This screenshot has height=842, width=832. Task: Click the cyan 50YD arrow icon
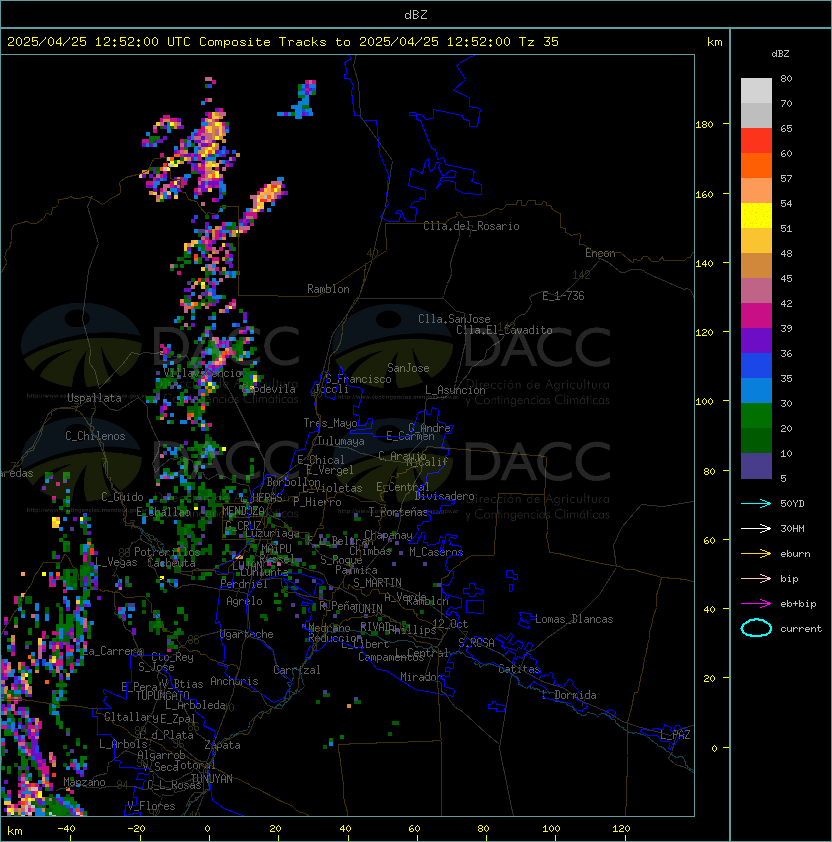(x=756, y=504)
